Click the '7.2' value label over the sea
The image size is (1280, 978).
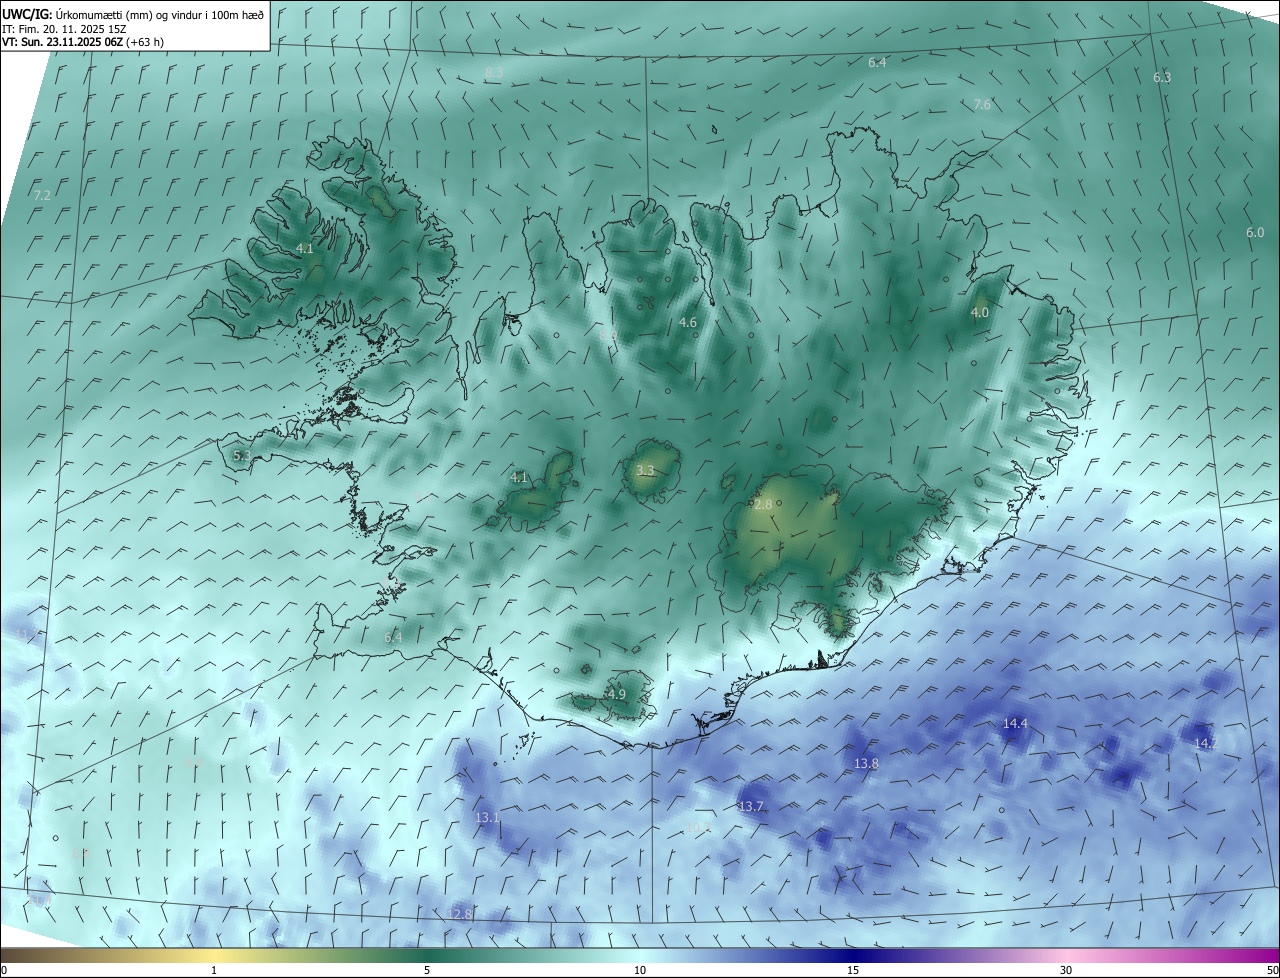42,196
